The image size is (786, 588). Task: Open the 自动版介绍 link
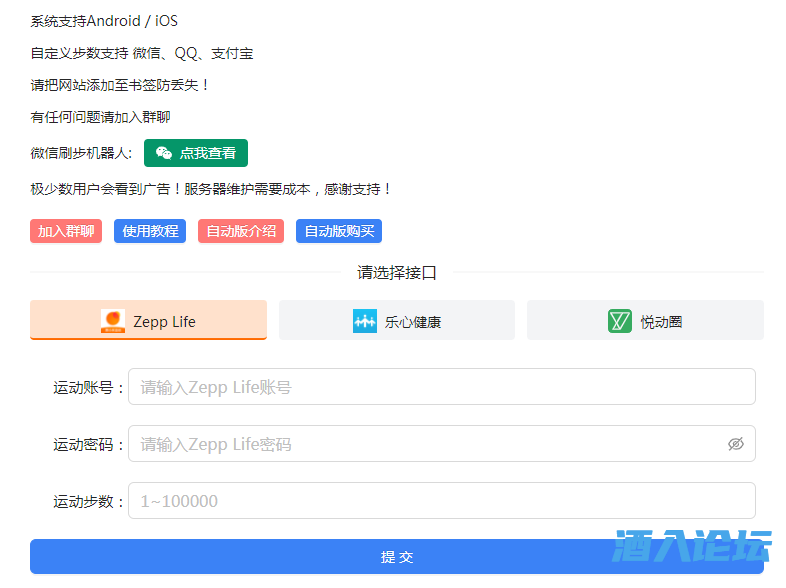click(241, 231)
